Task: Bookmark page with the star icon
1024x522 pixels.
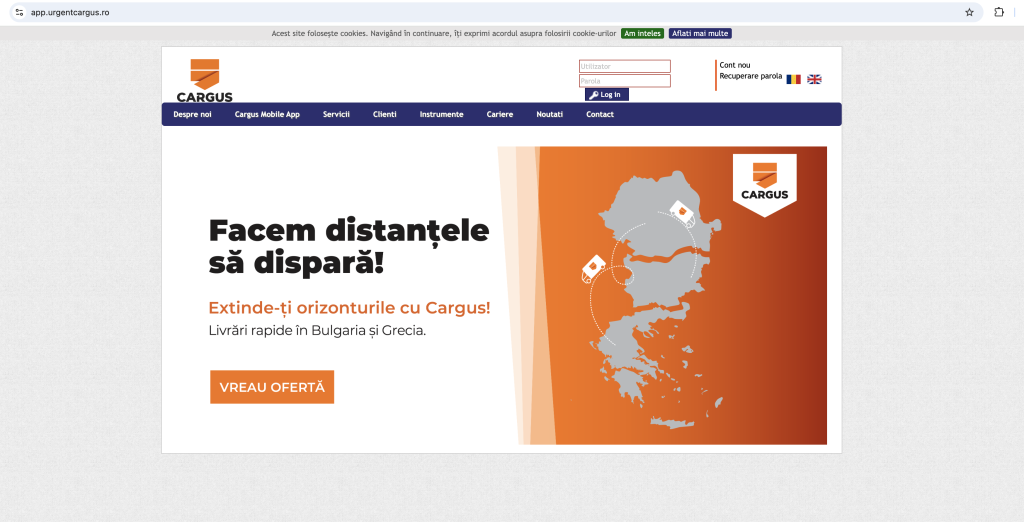Action: (x=969, y=12)
